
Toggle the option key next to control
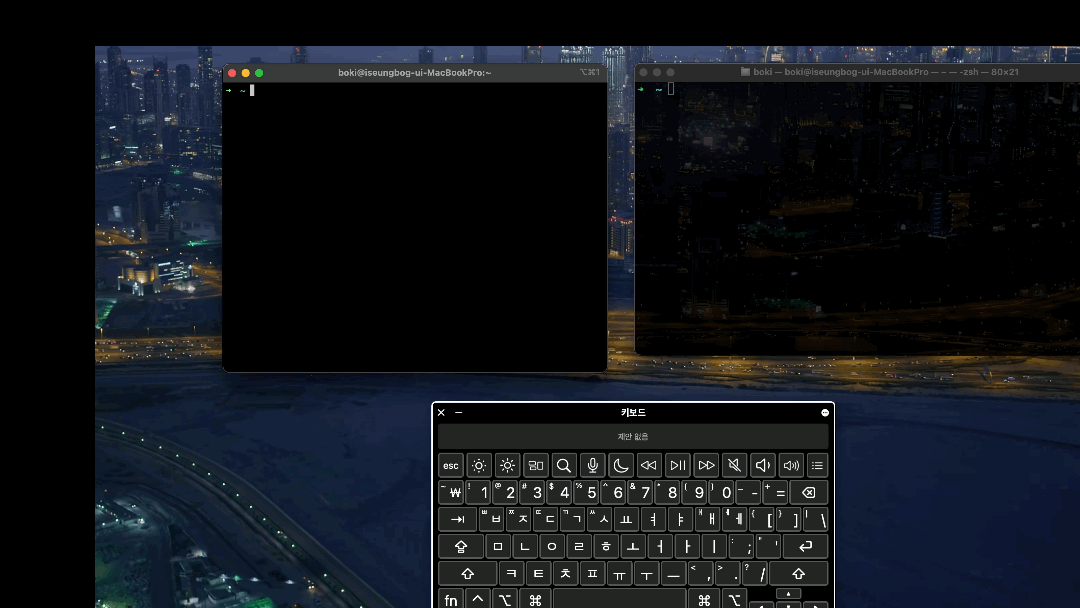[505, 600]
